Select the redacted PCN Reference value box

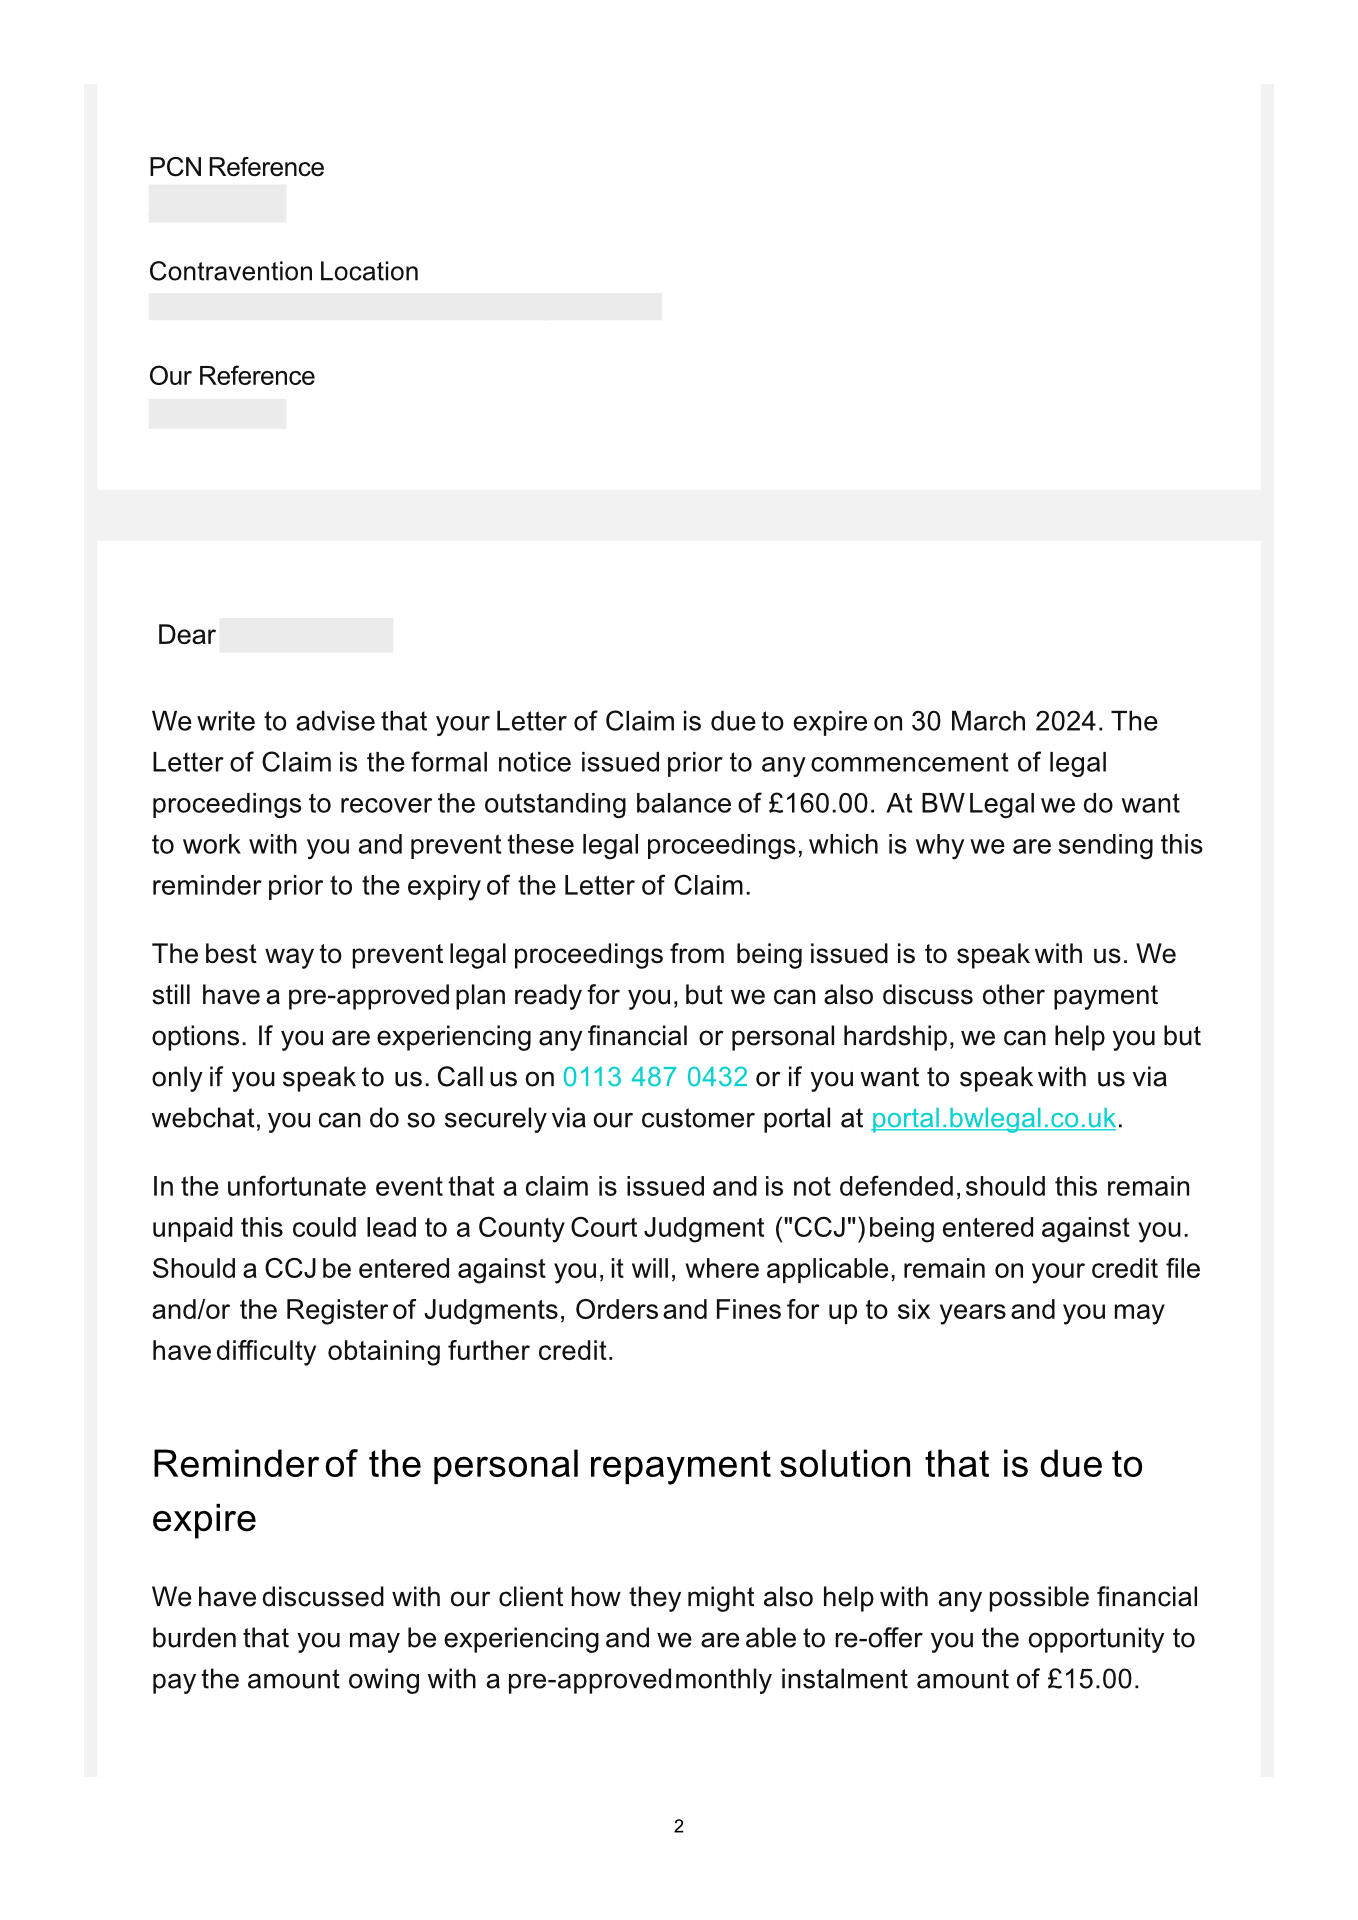pos(217,203)
